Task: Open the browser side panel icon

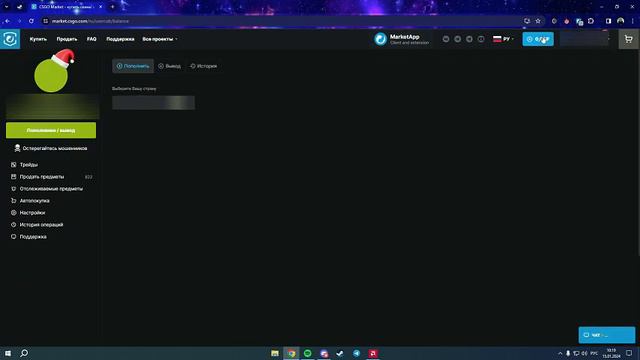Action: (608, 21)
